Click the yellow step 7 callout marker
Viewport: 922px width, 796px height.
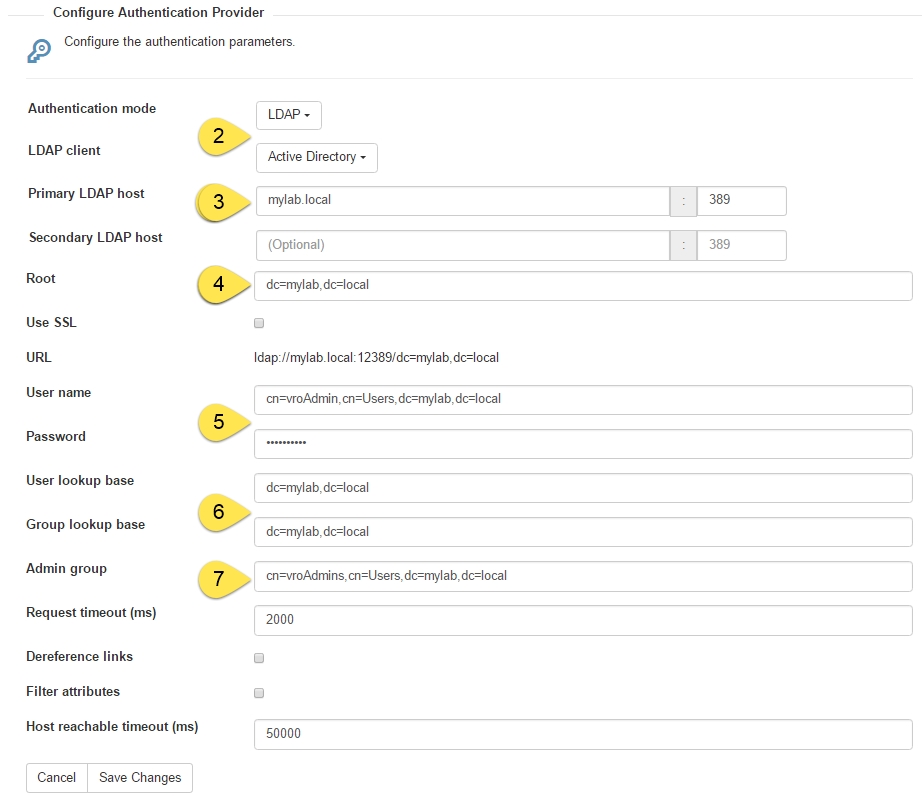(x=220, y=577)
